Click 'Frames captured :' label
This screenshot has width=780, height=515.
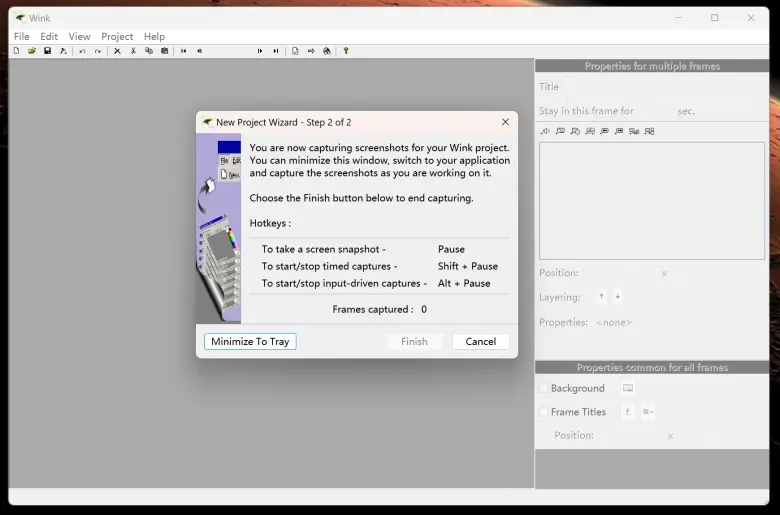pos(373,309)
